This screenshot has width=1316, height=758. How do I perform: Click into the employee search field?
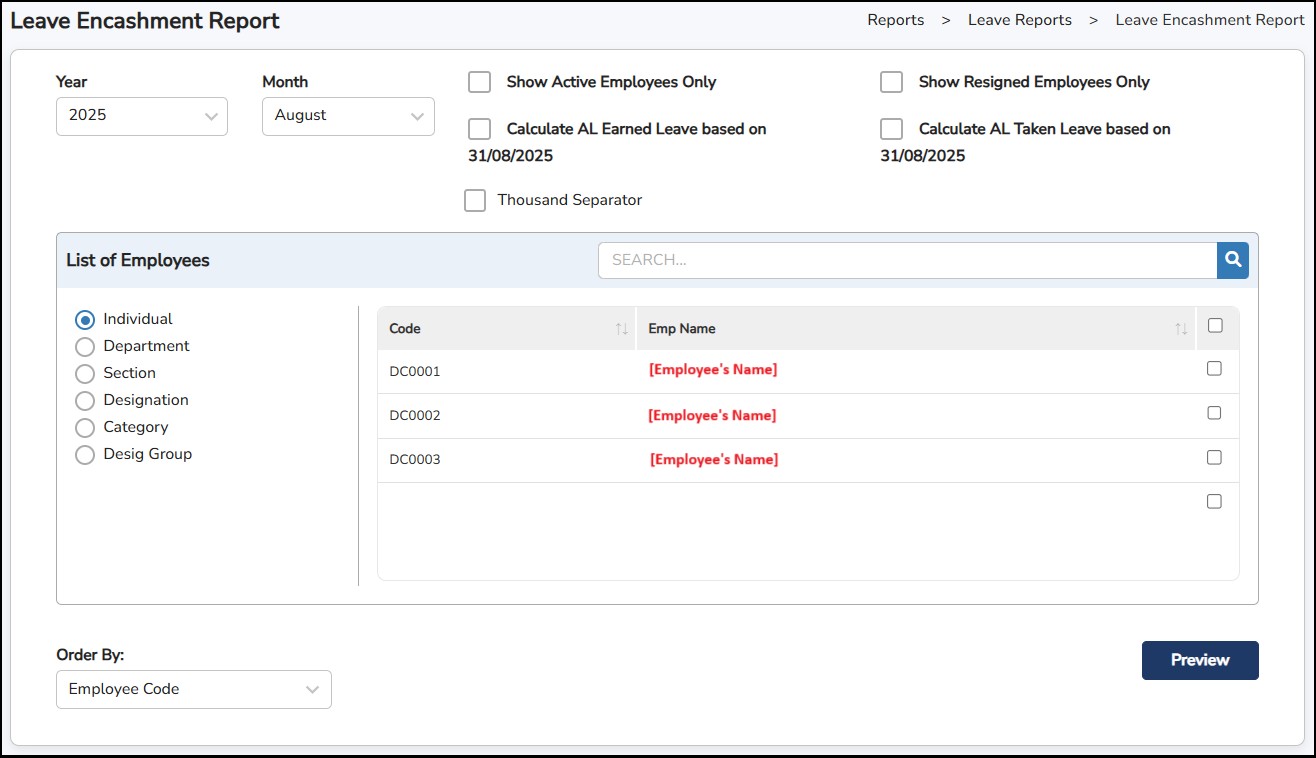coord(906,260)
